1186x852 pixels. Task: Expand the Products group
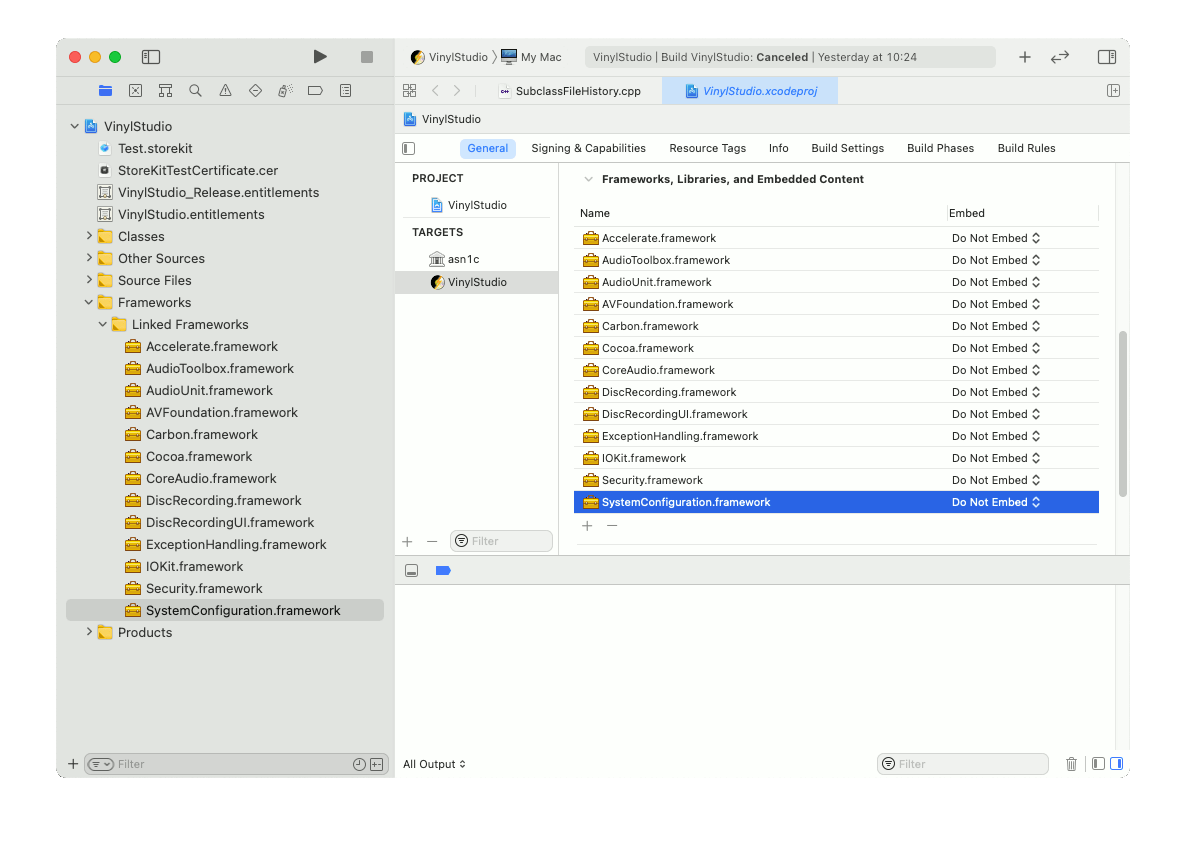pos(88,632)
